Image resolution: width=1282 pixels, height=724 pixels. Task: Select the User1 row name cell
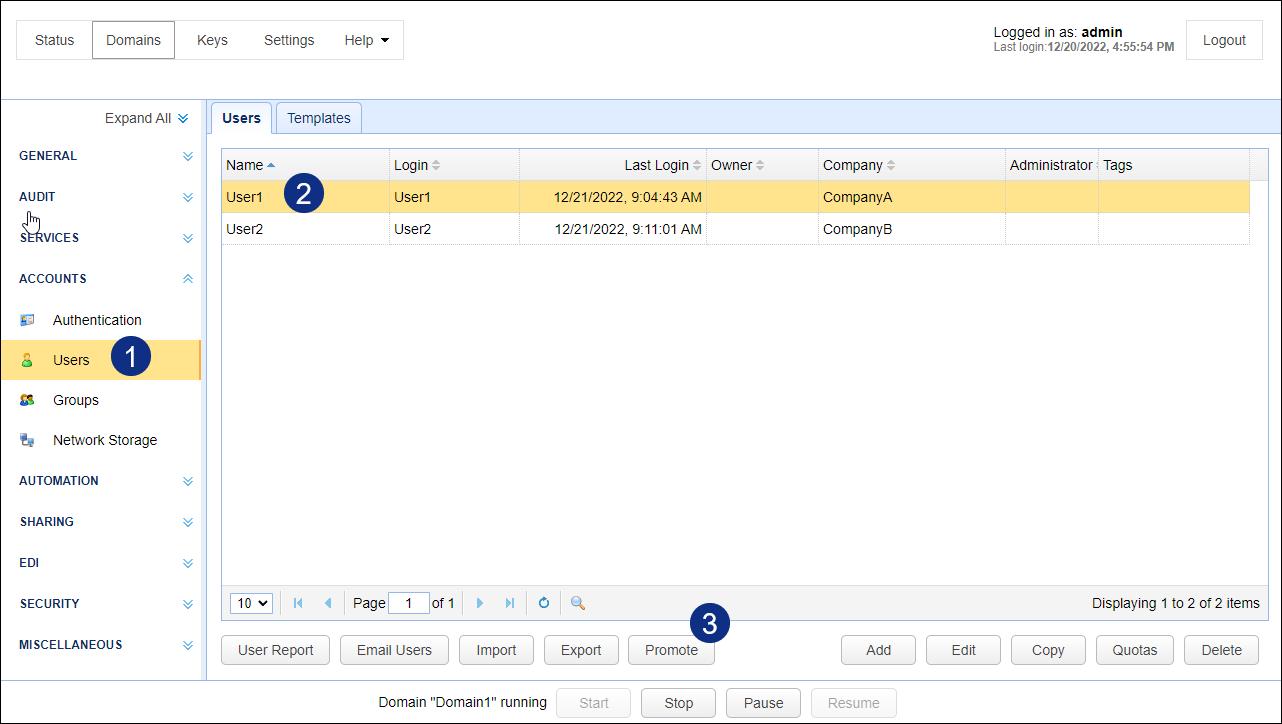click(305, 197)
